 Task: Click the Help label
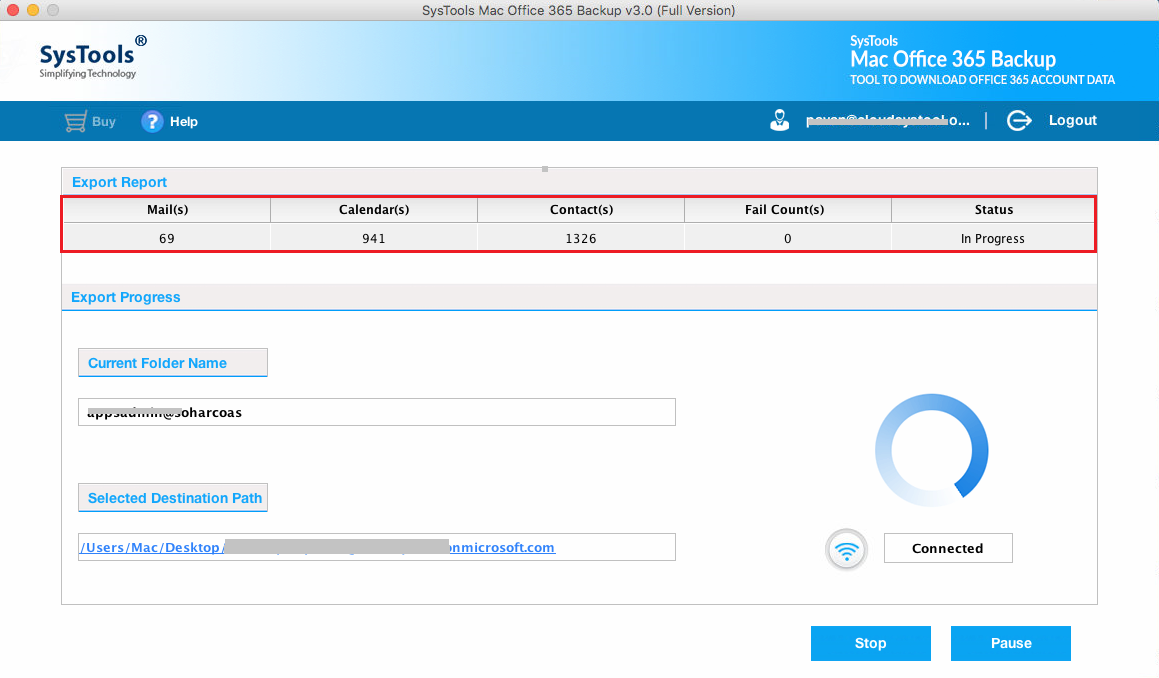[x=183, y=122]
